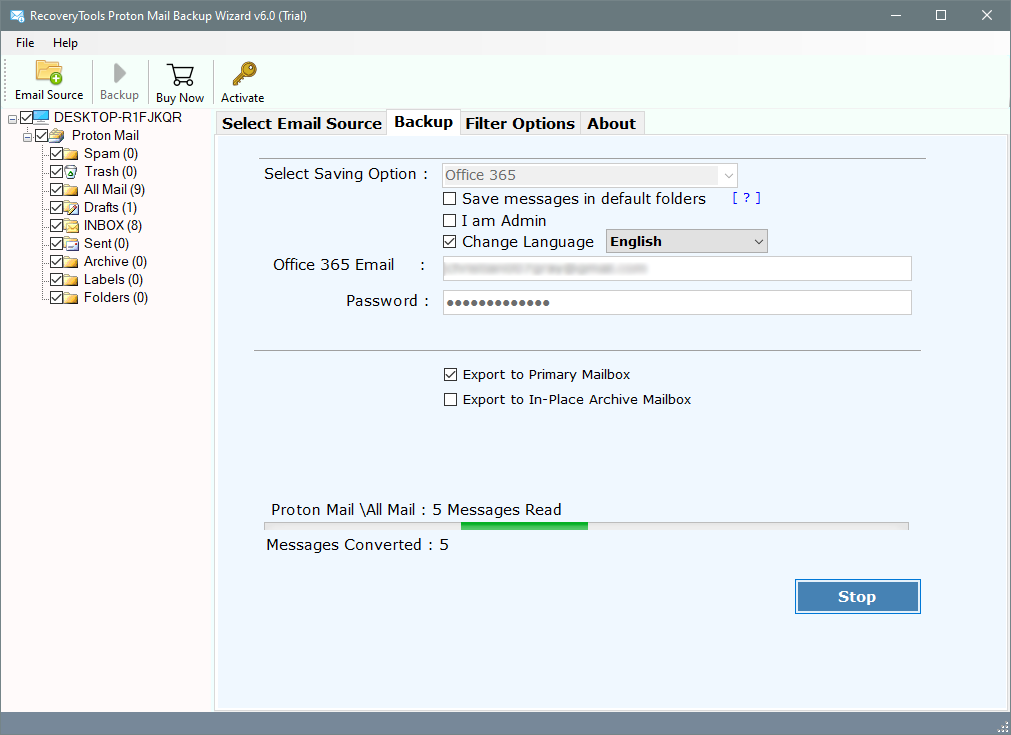Viewport: 1011px width, 735px height.
Task: Click the Sent folder icon
Action: (71, 244)
